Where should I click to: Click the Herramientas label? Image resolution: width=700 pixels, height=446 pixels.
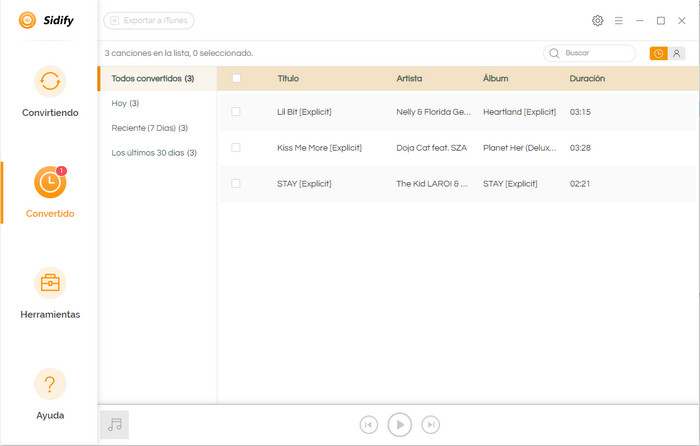click(50, 315)
